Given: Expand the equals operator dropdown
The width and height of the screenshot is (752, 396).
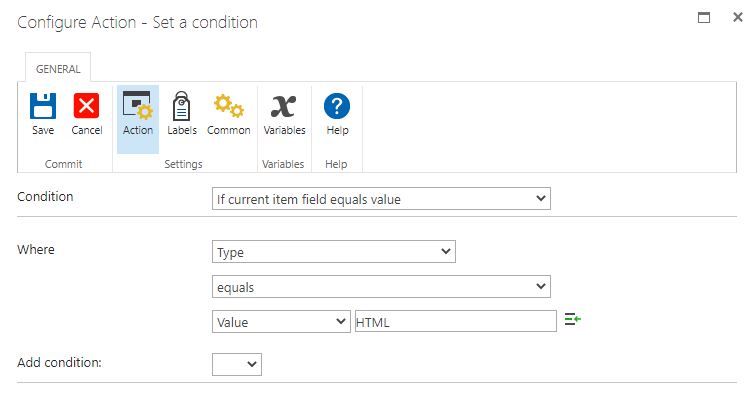Looking at the screenshot, I should [381, 287].
